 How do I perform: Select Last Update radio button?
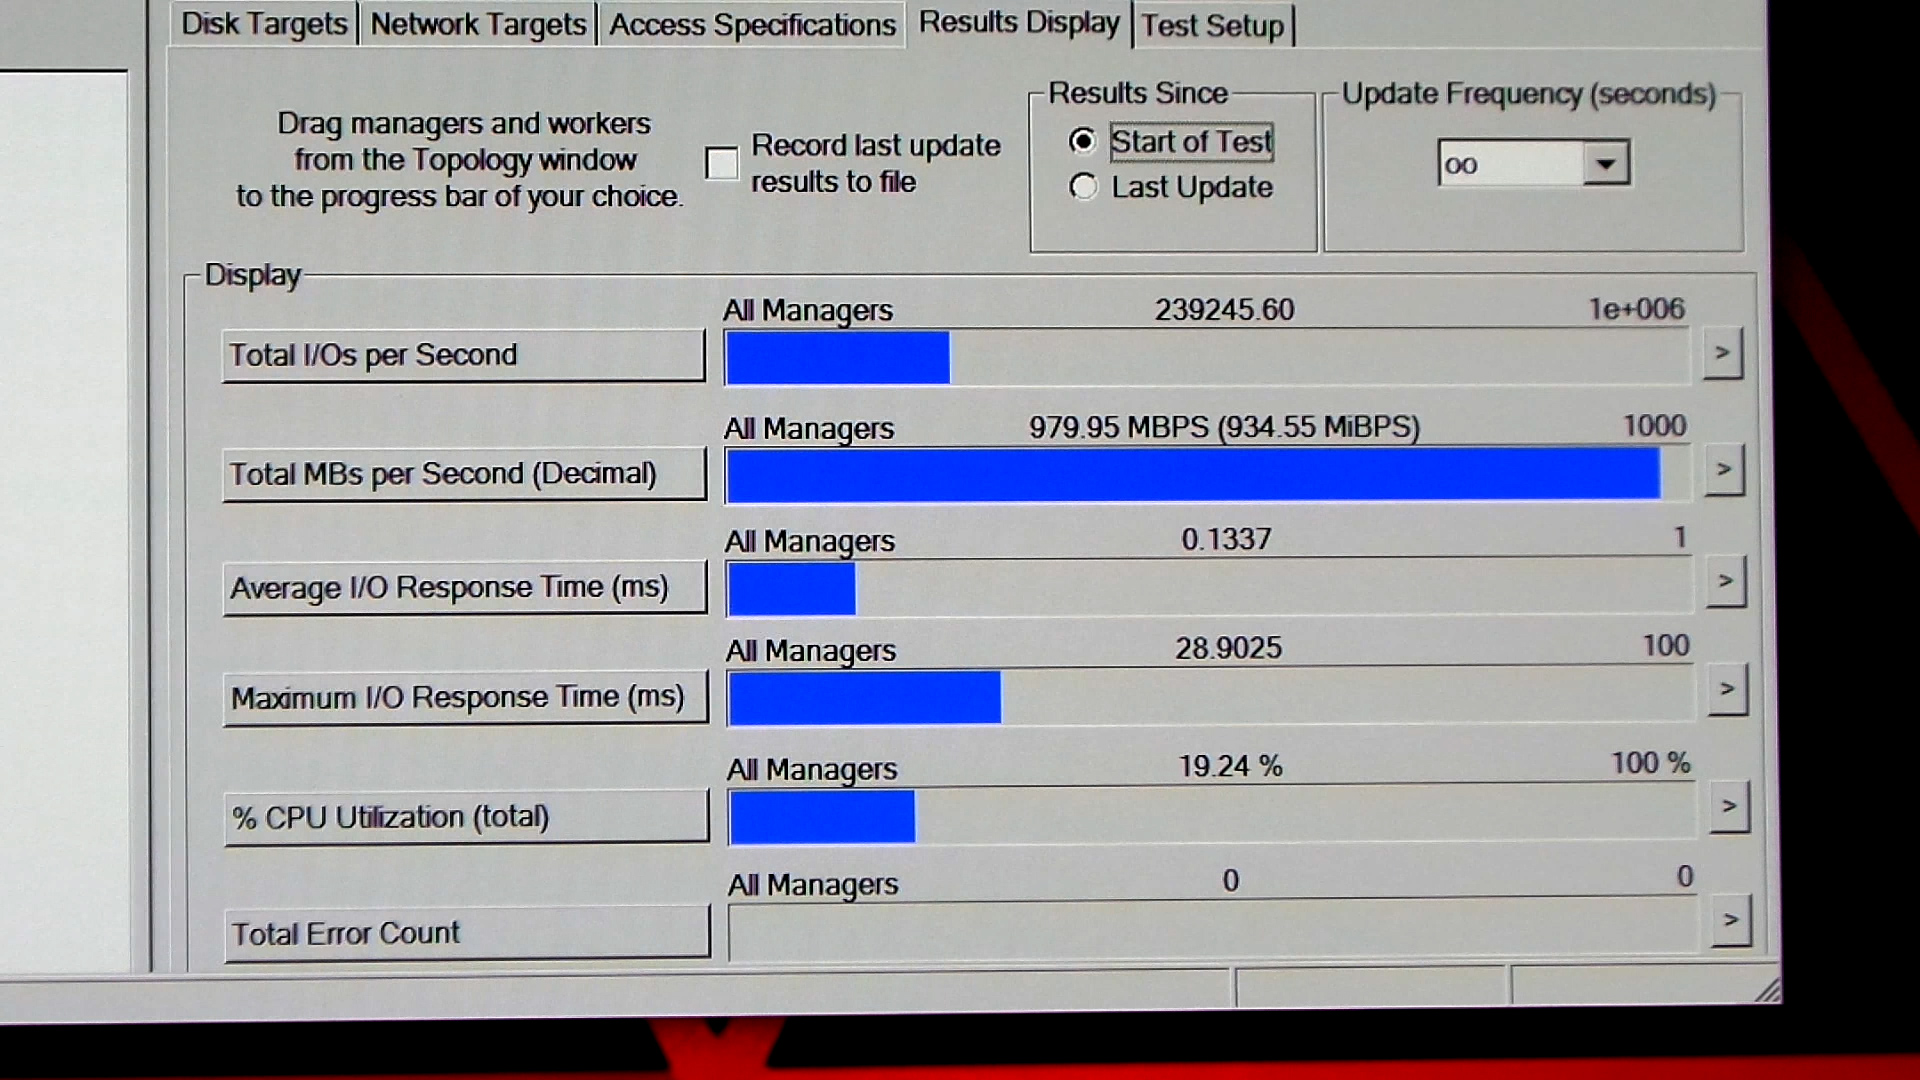tap(1081, 186)
